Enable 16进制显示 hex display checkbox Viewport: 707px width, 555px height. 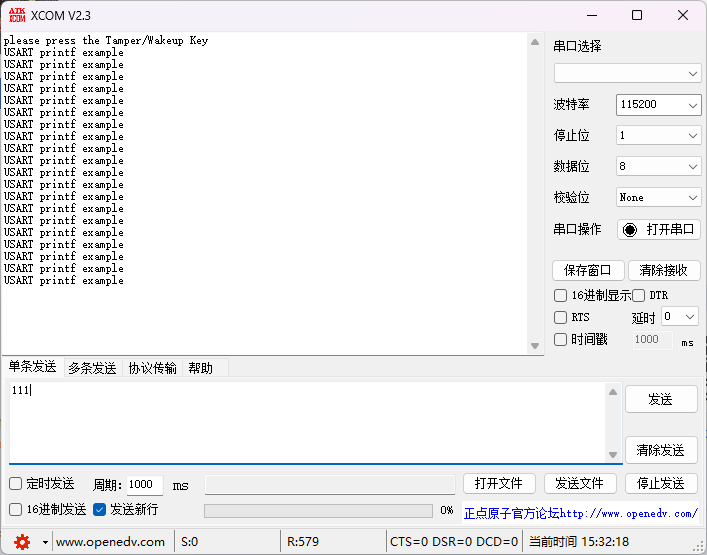click(561, 295)
